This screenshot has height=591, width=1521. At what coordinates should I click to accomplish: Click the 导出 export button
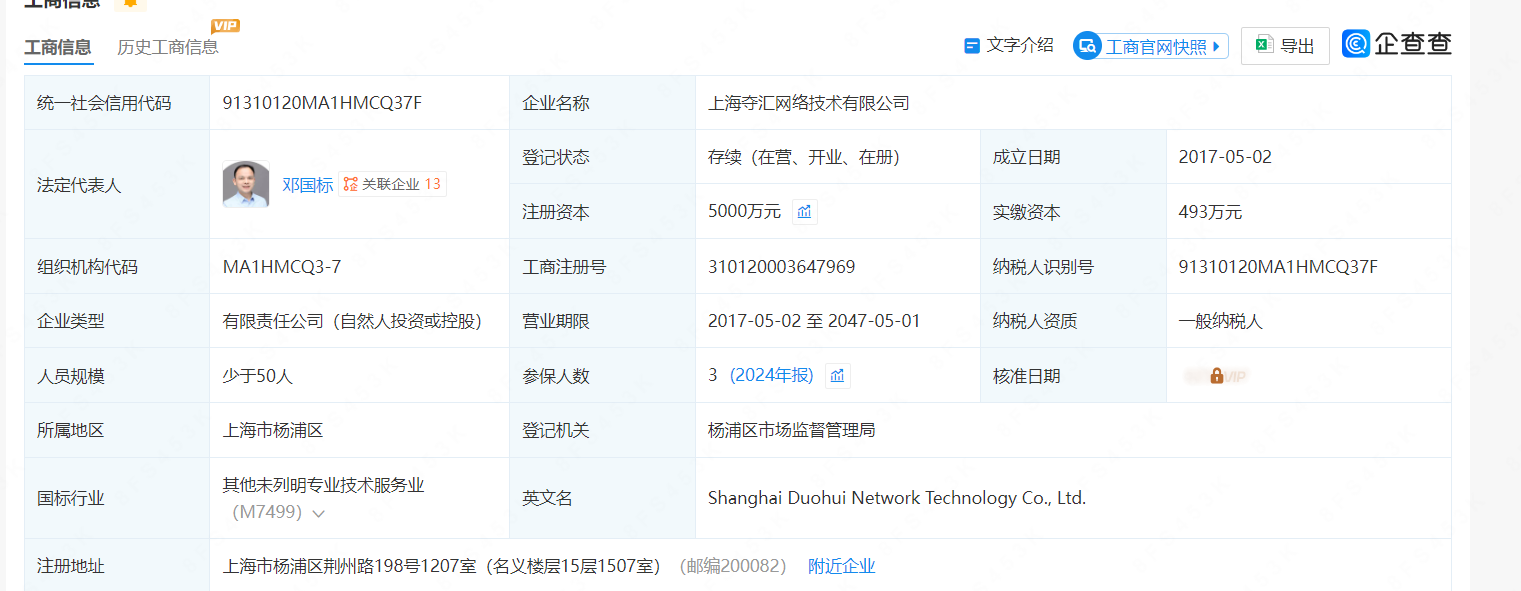[1285, 46]
